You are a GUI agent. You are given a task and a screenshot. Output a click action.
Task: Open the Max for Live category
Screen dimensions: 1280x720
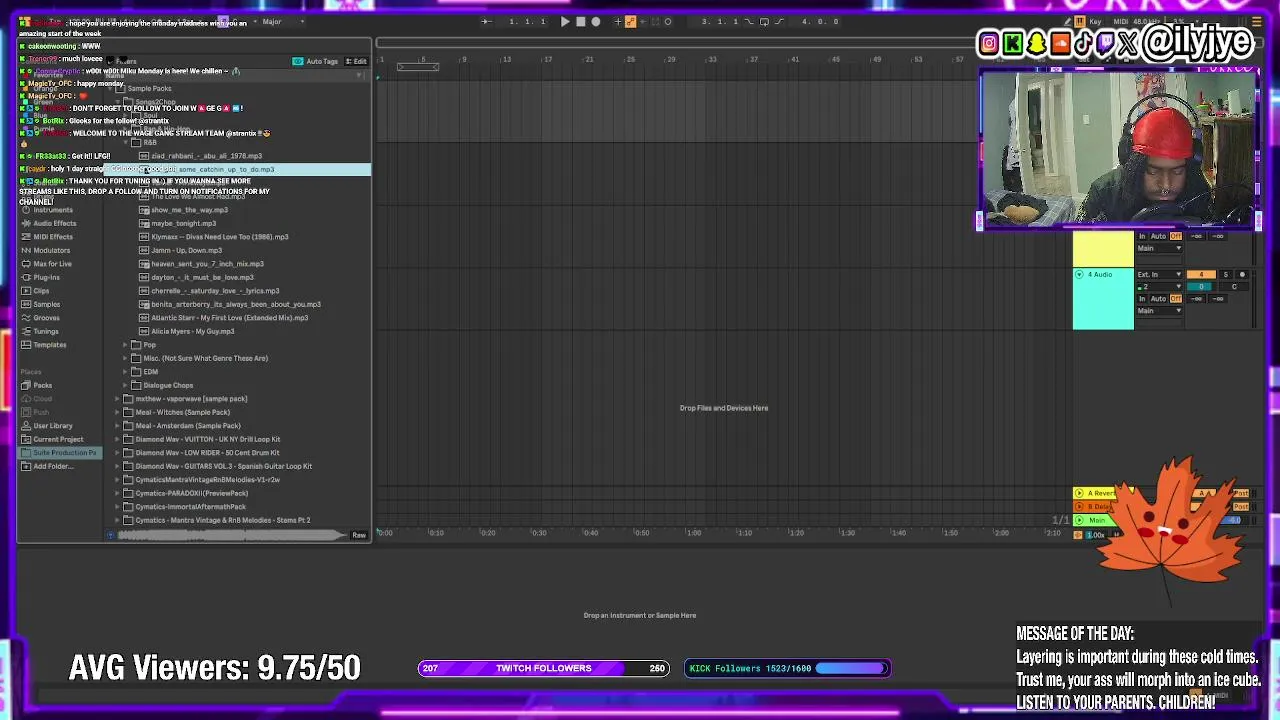point(52,264)
